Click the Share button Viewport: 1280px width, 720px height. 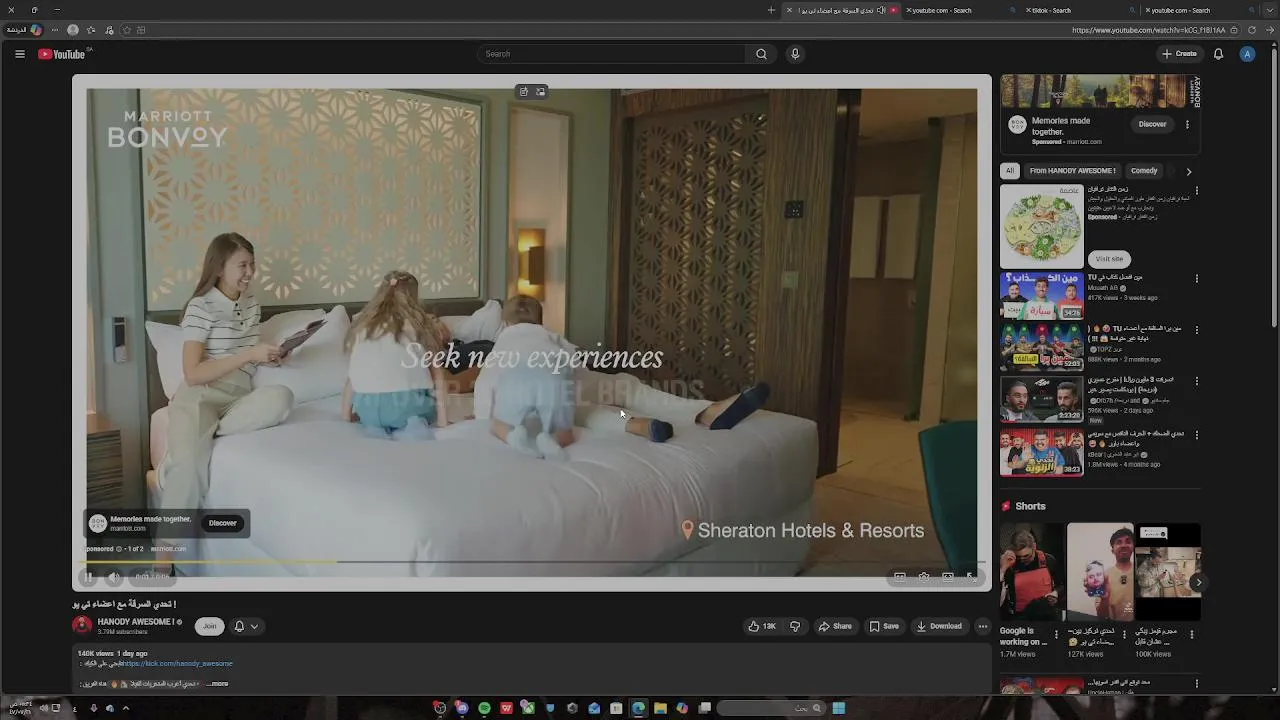tap(835, 626)
